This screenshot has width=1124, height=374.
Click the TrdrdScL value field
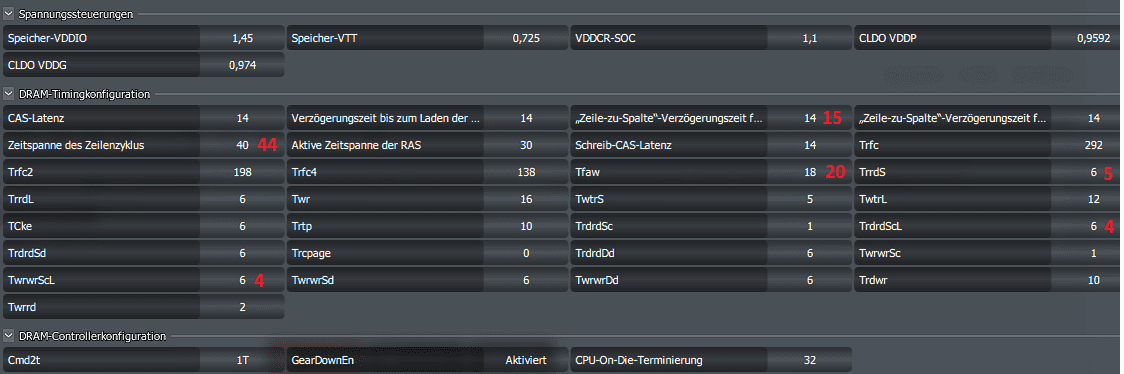[x=1094, y=226]
